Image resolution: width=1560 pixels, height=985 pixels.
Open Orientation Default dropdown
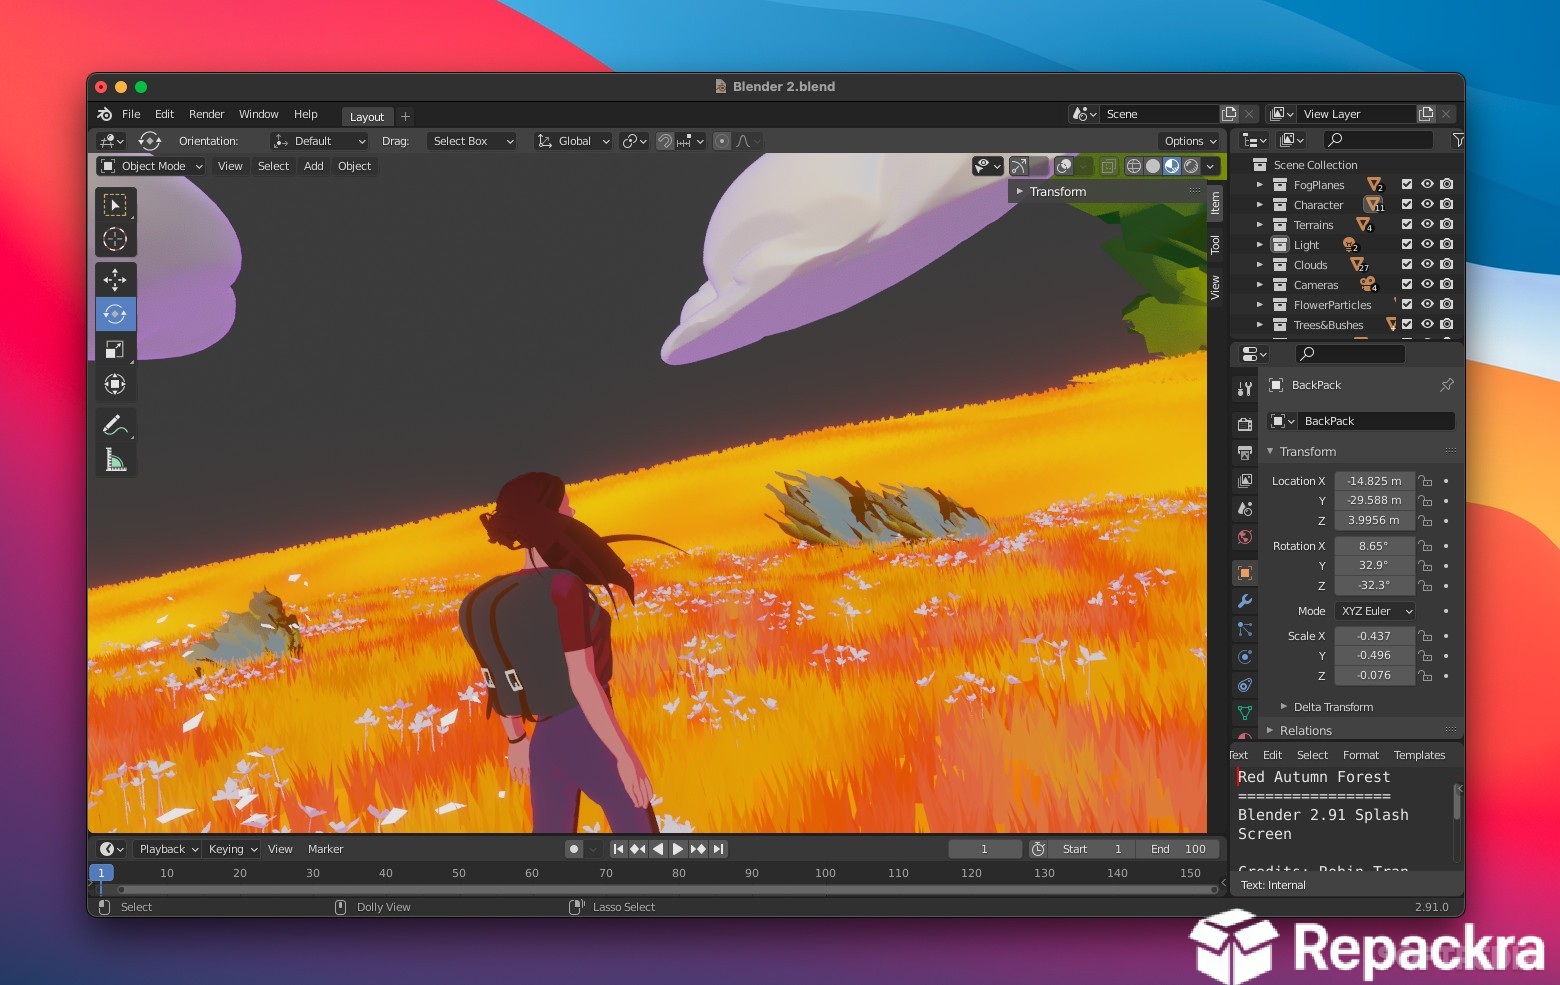click(x=320, y=141)
